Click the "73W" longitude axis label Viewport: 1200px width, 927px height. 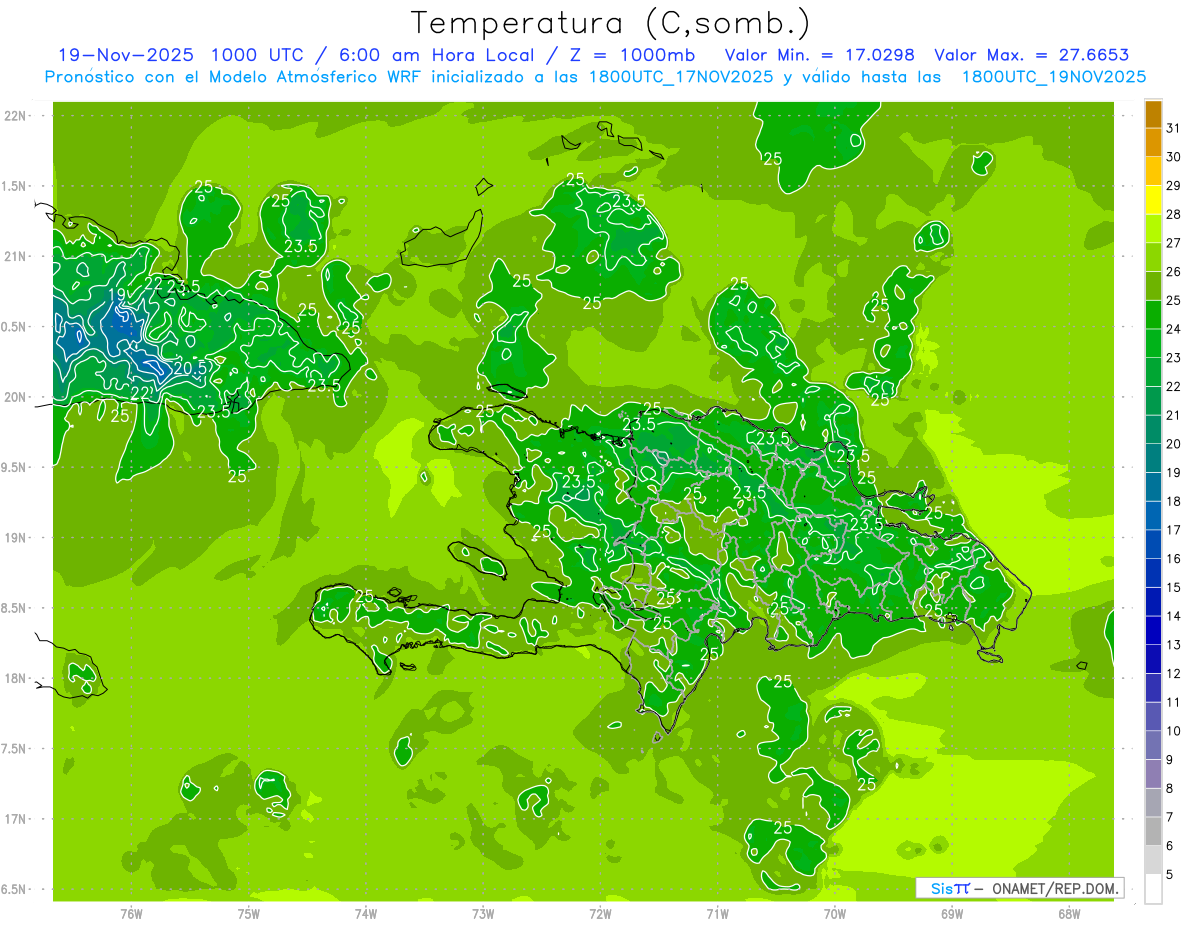(x=483, y=914)
